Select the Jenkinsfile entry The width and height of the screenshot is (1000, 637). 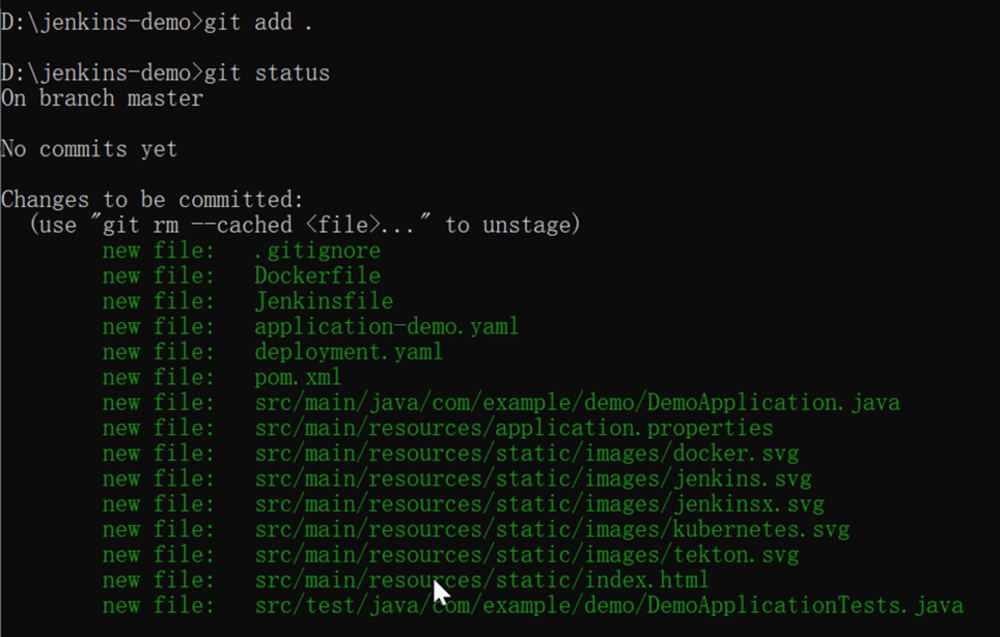[323, 301]
